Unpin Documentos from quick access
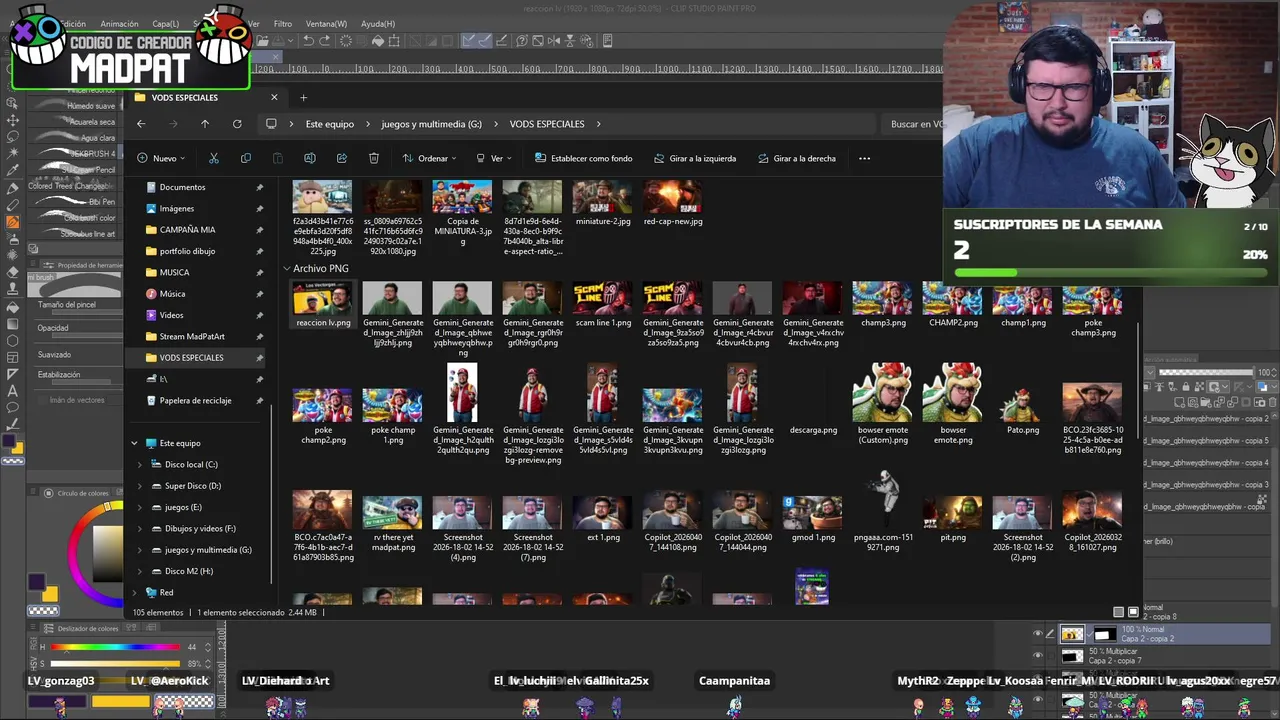 tap(260, 187)
